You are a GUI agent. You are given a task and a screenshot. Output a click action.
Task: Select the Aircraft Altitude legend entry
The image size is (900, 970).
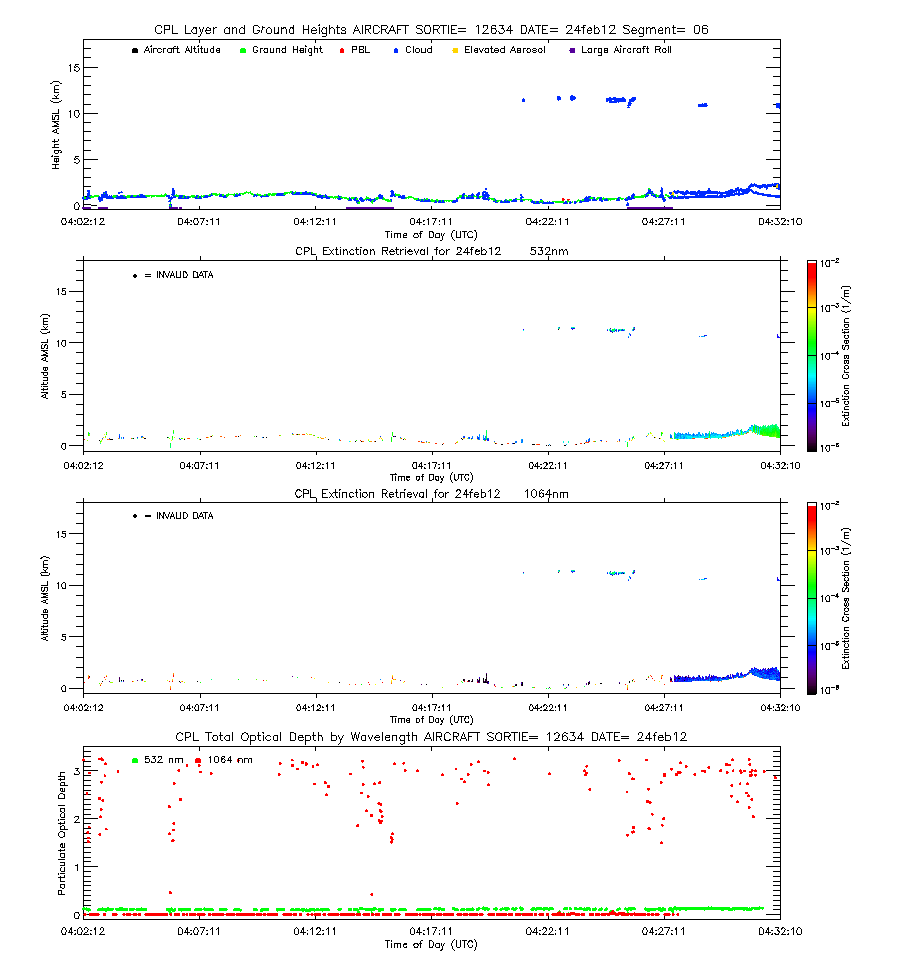(x=176, y=49)
